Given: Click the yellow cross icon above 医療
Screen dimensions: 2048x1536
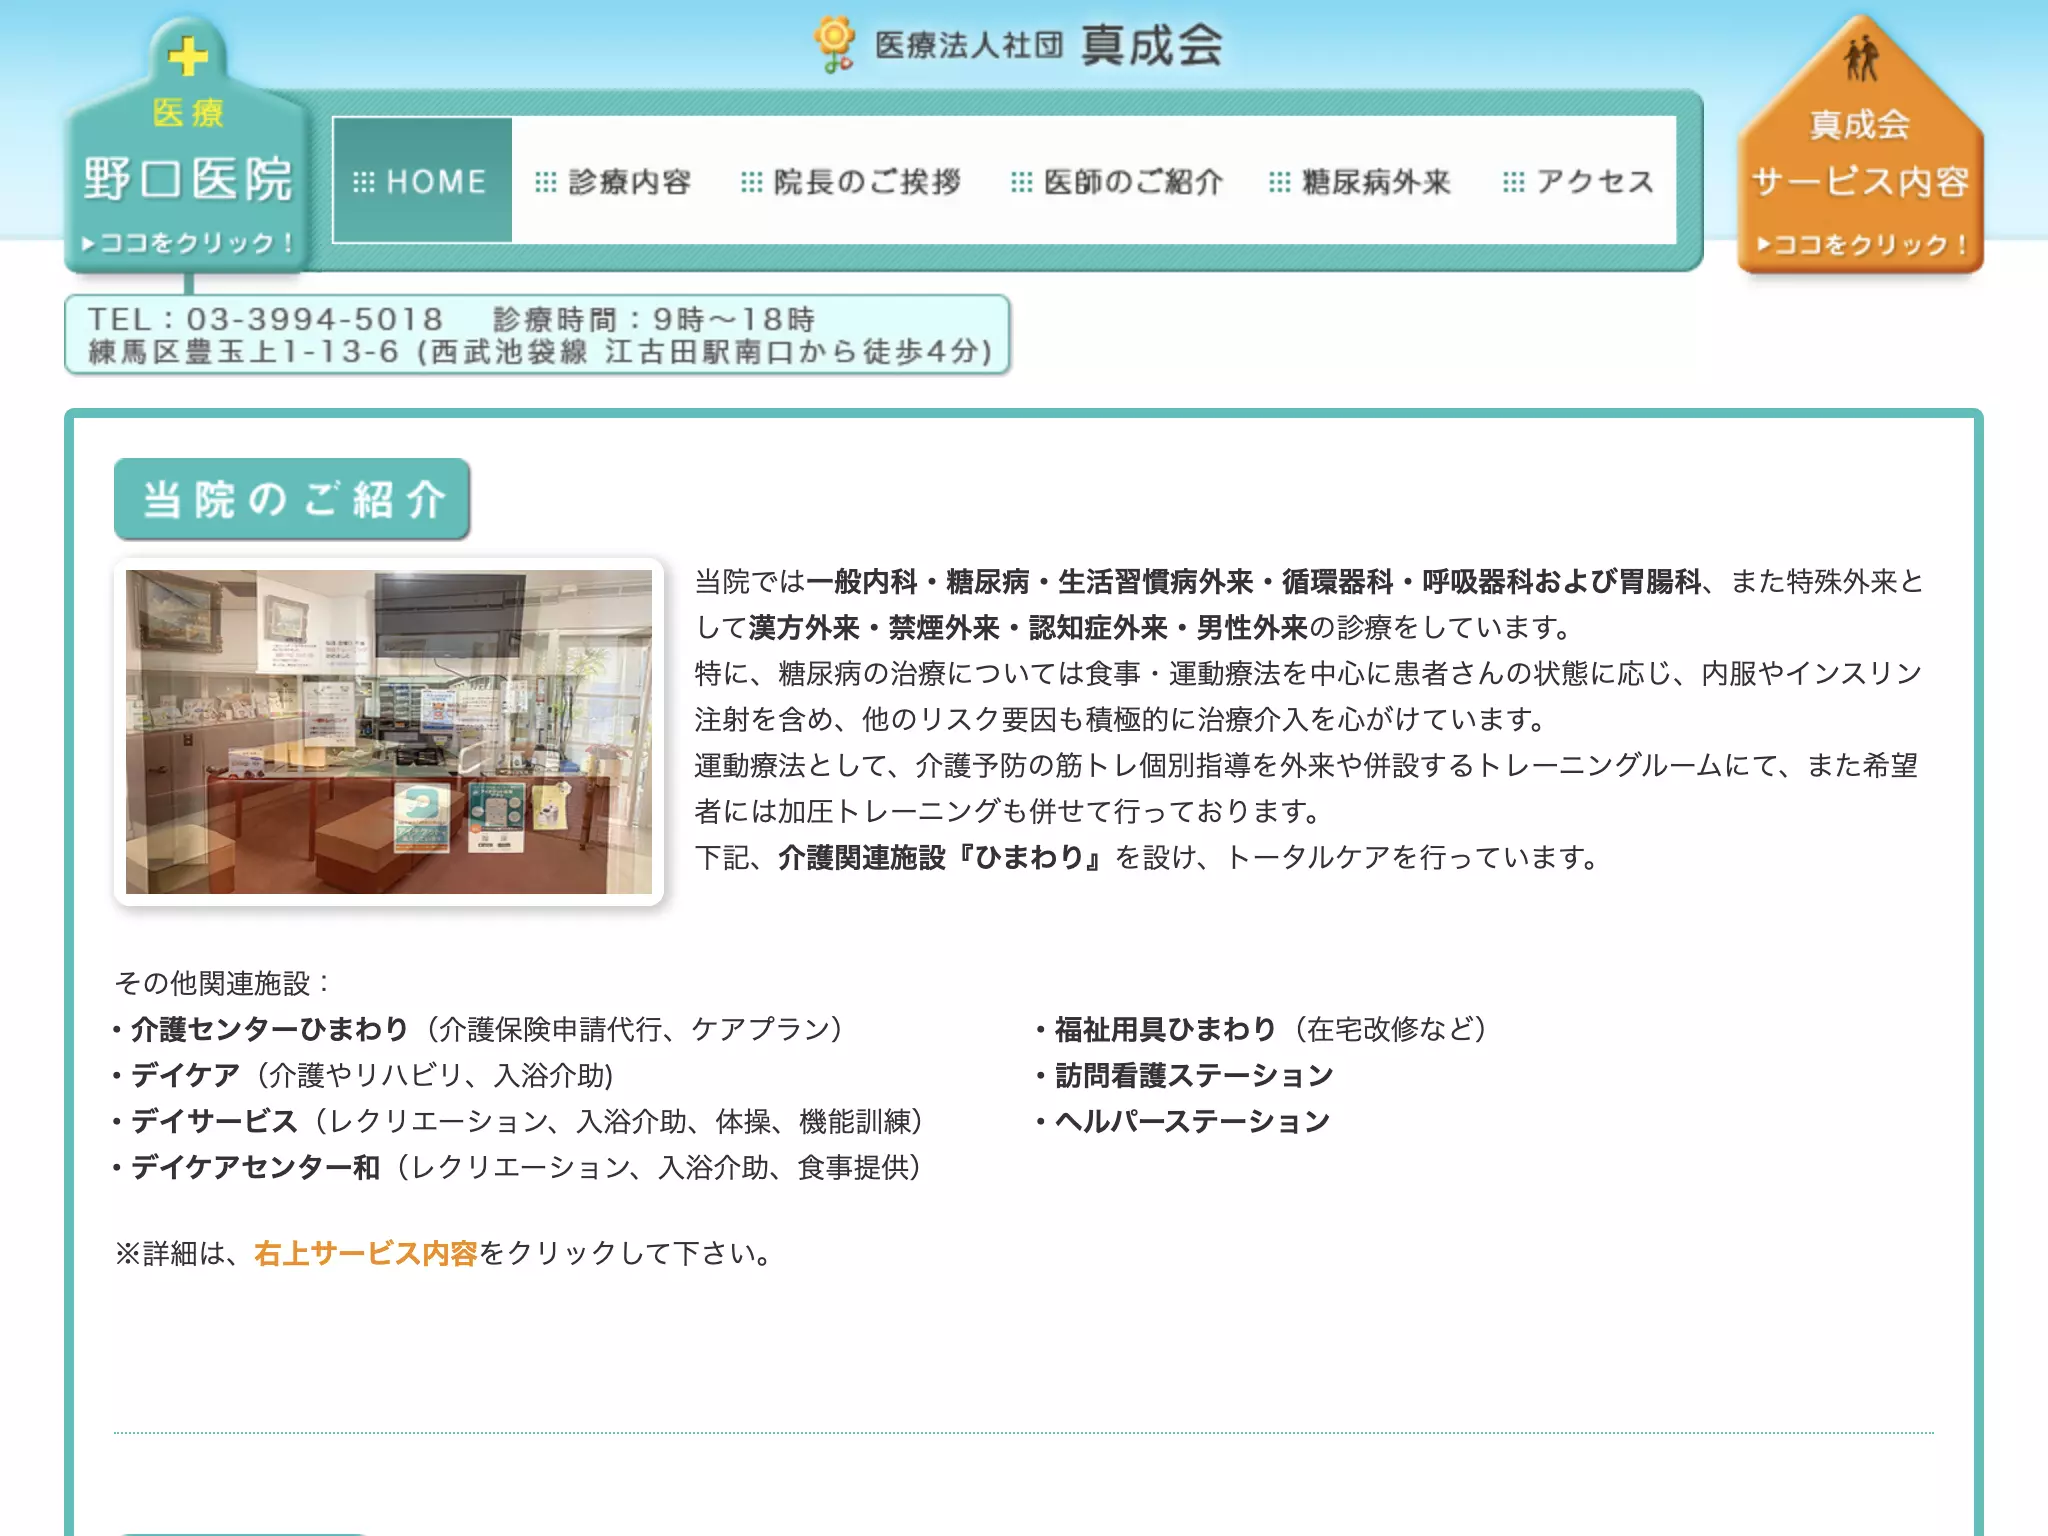Looking at the screenshot, I should coord(188,56).
